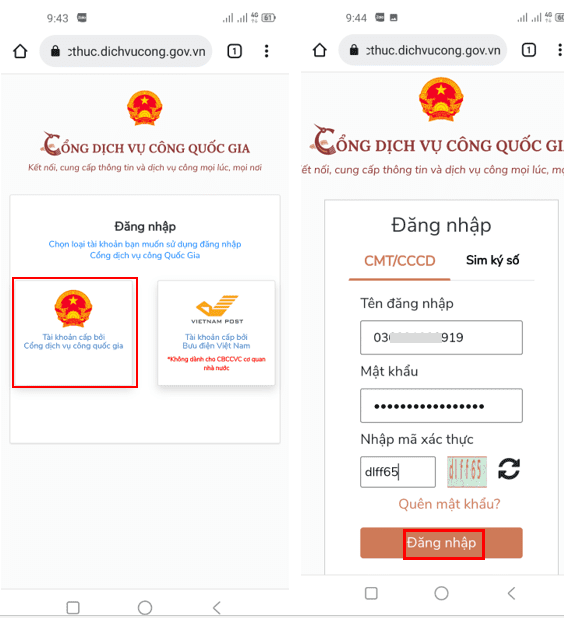Refresh the captcha code image

[x=509, y=469]
